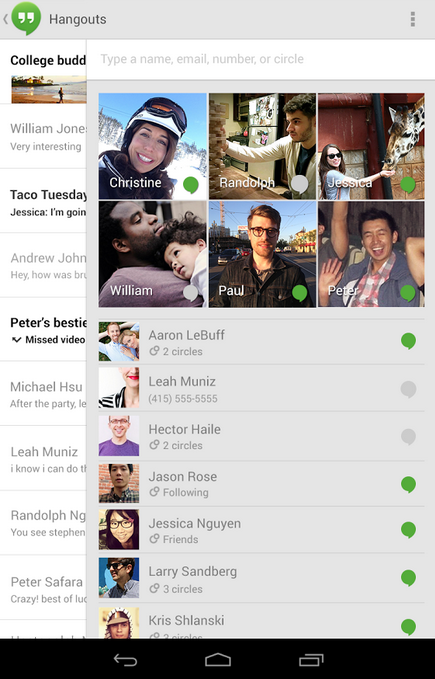Select Jessica Nguyen from the contact list

tap(261, 530)
